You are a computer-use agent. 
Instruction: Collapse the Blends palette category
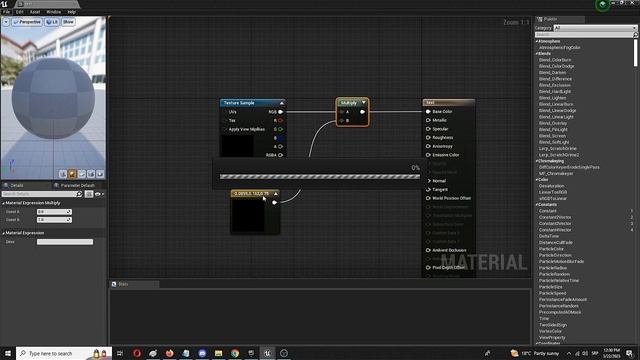(537, 53)
